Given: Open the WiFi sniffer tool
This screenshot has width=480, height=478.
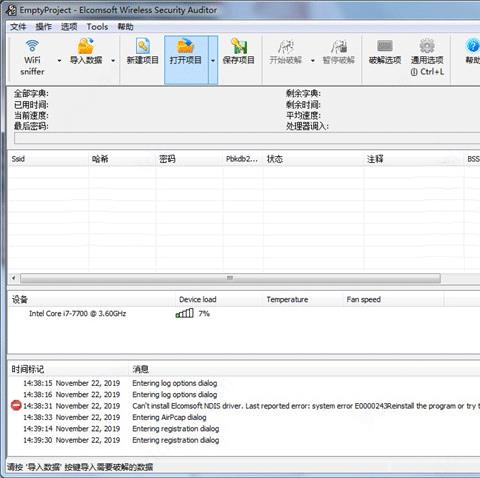Looking at the screenshot, I should (x=32, y=57).
